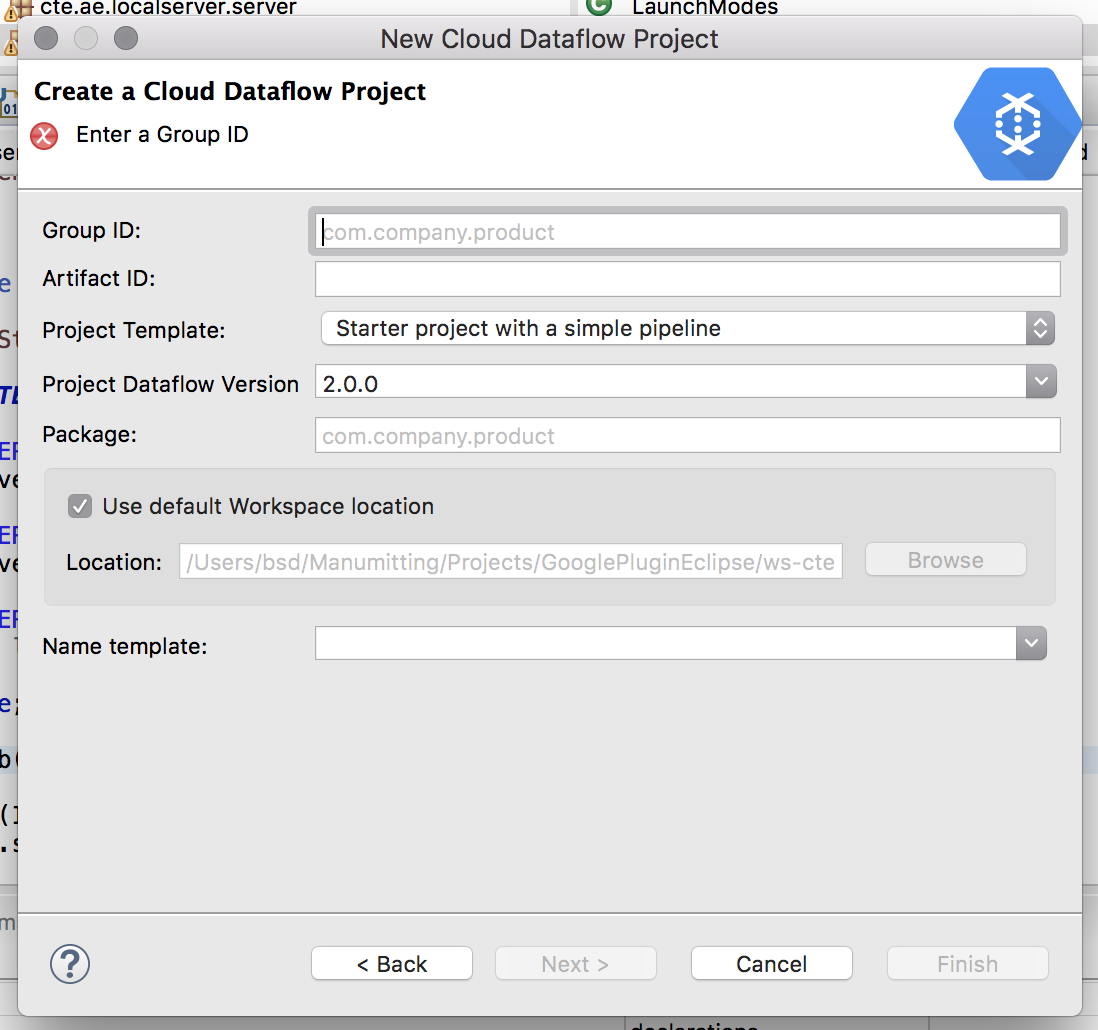This screenshot has height=1030, width=1098.
Task: Open the Name template dropdown
Action: tap(1031, 643)
